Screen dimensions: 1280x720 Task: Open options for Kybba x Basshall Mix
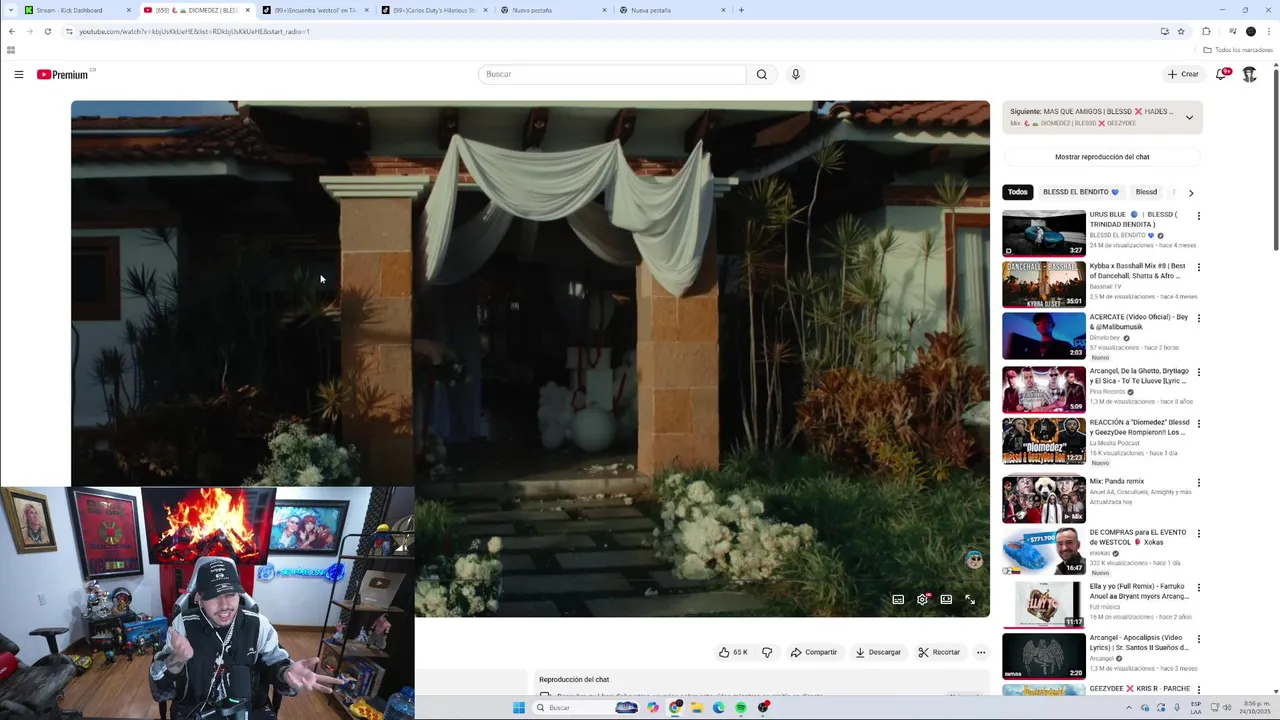(1198, 267)
